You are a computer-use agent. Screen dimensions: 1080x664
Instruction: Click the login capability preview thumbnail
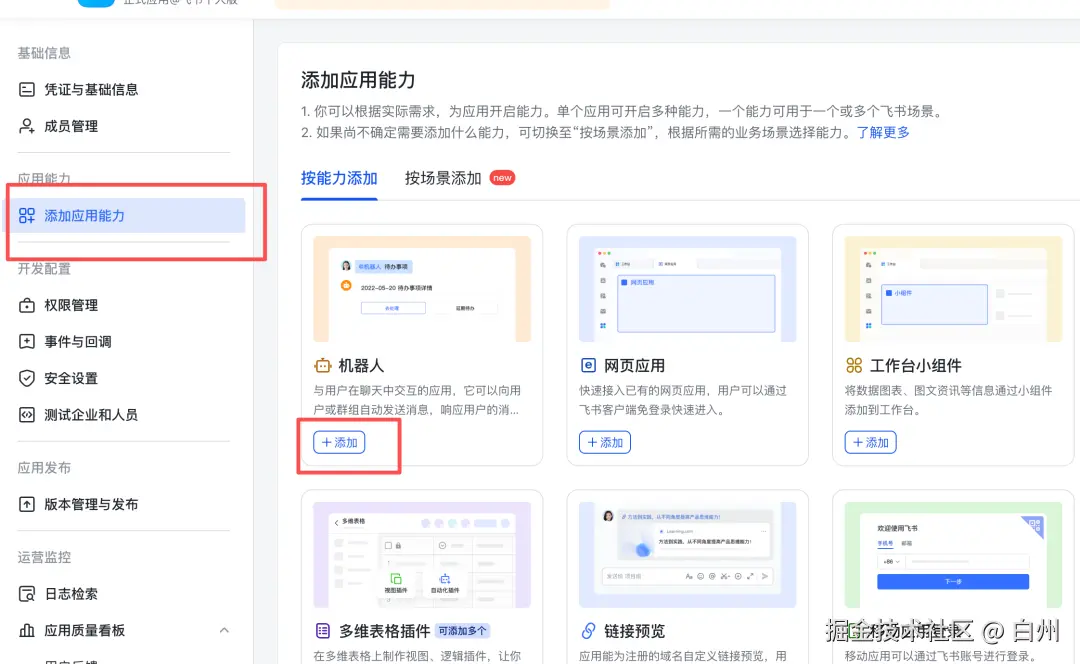pyautogui.click(x=954, y=555)
